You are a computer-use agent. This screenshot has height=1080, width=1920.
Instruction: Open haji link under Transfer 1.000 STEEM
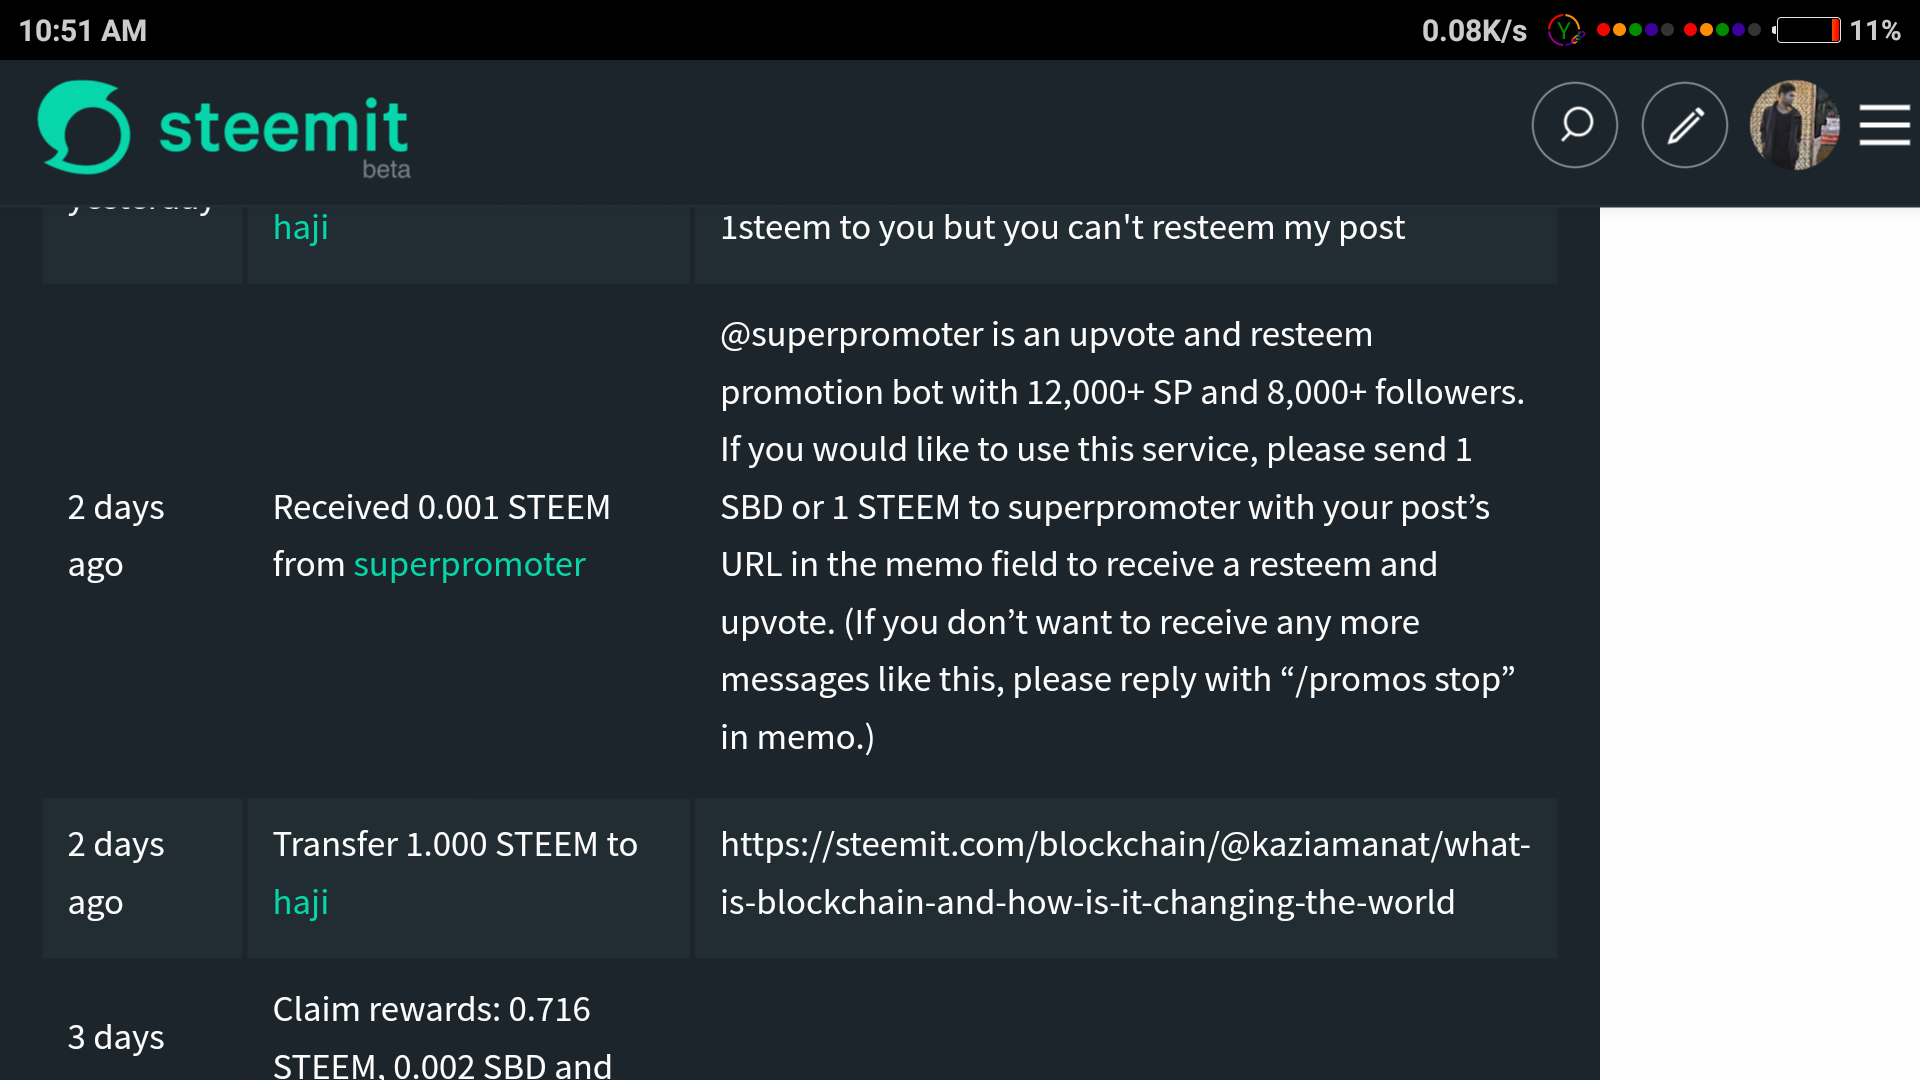coord(300,902)
